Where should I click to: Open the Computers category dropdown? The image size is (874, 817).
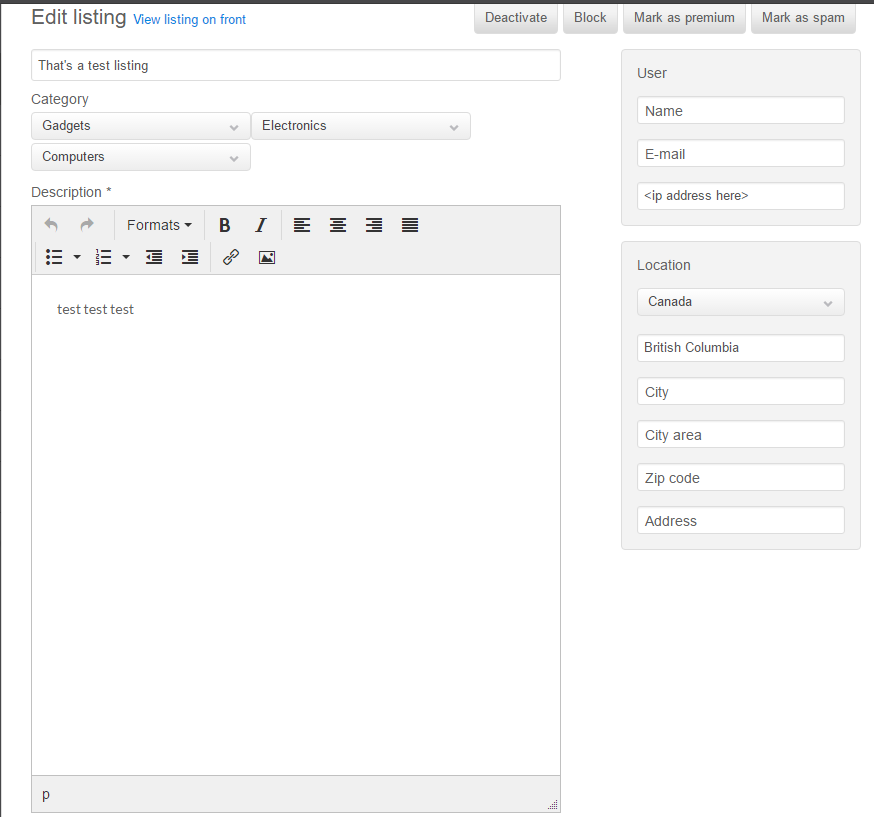[140, 157]
